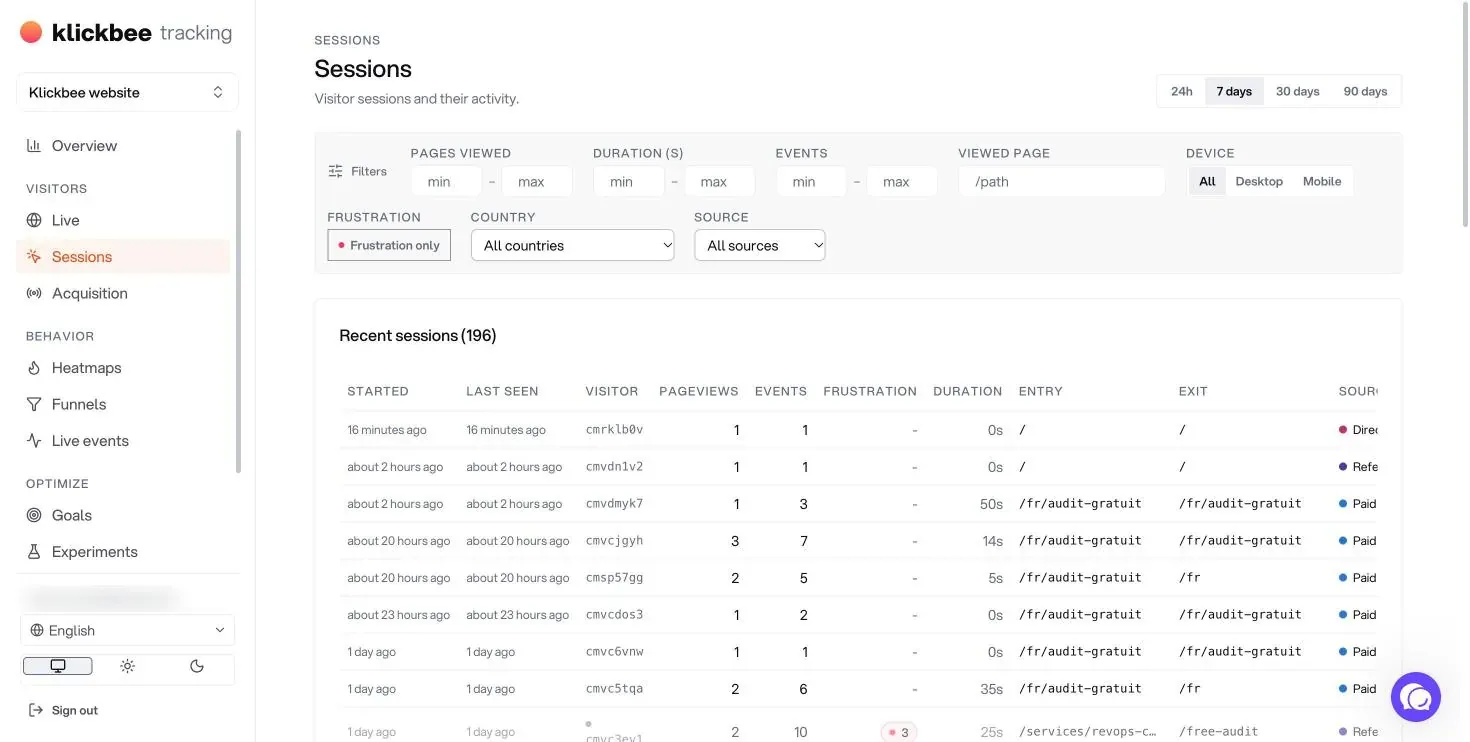The height and width of the screenshot is (742, 1470).
Task: Click the Klickbee orange logo icon
Action: pos(31,32)
